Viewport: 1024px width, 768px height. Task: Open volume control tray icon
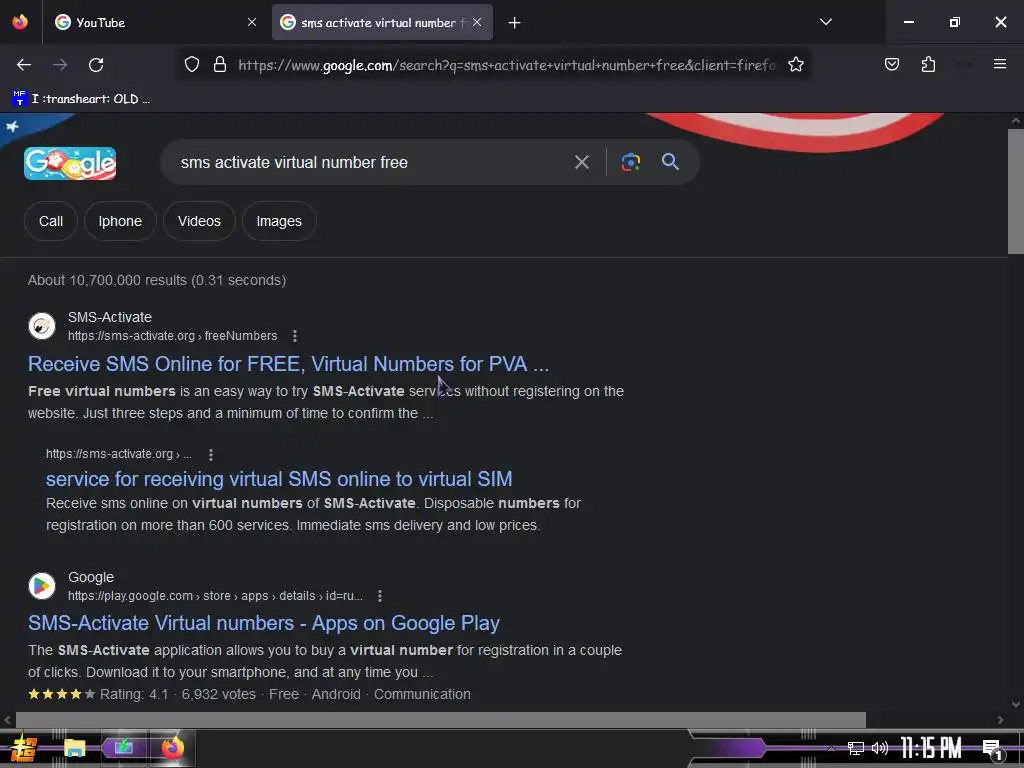coord(880,748)
